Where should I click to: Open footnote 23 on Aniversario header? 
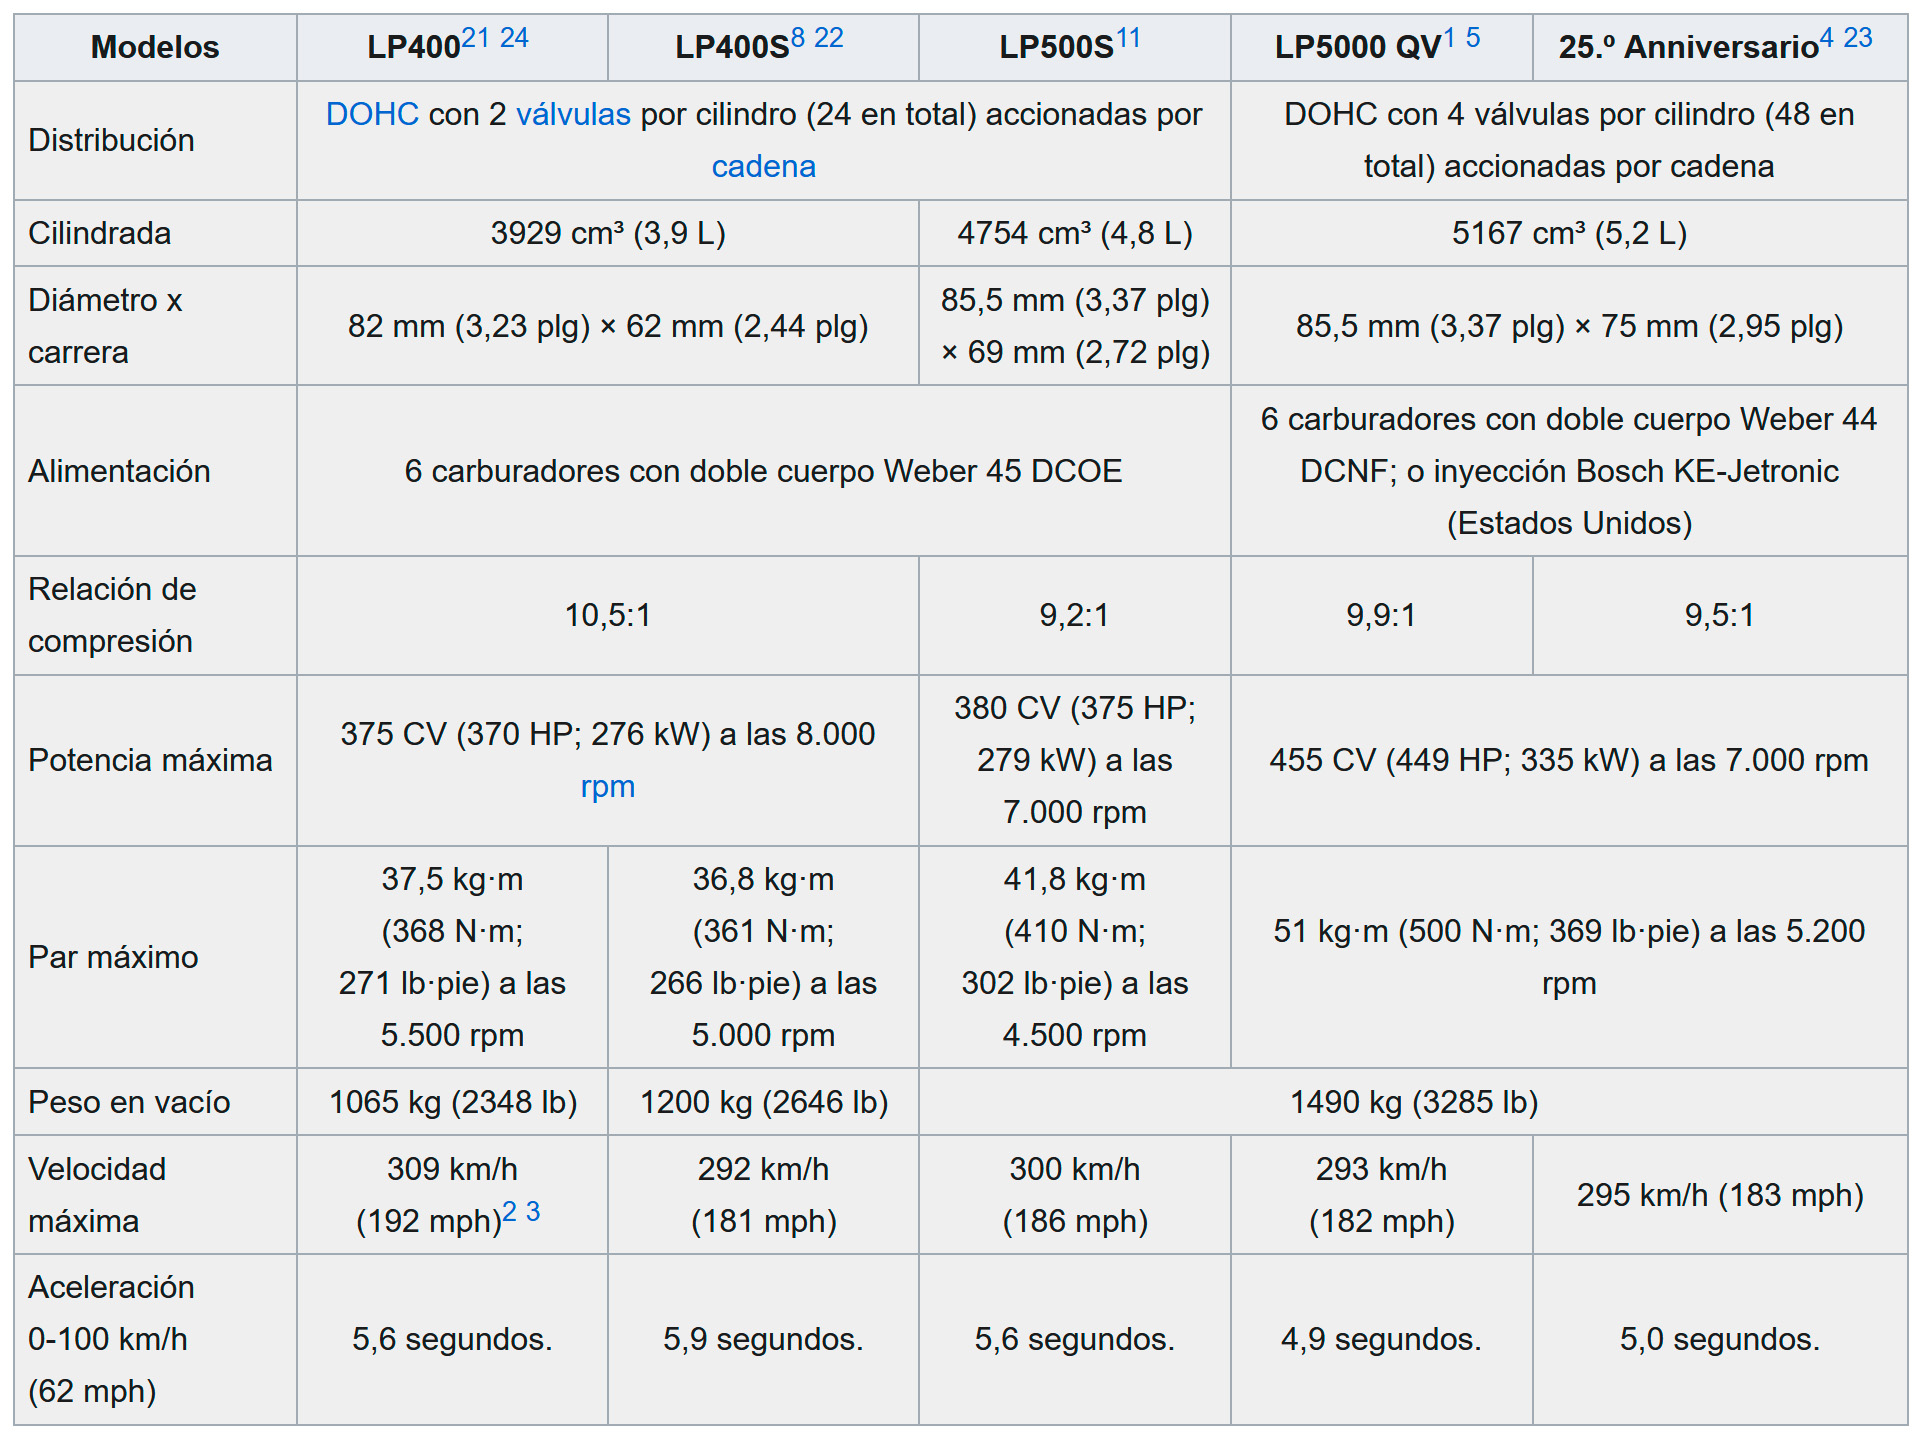(1857, 38)
